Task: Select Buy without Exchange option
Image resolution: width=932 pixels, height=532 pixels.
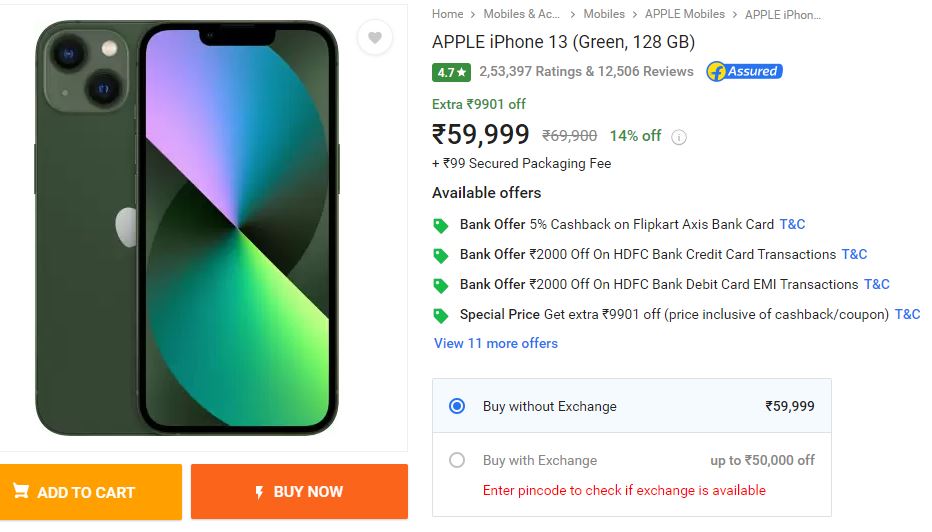Action: (x=457, y=406)
